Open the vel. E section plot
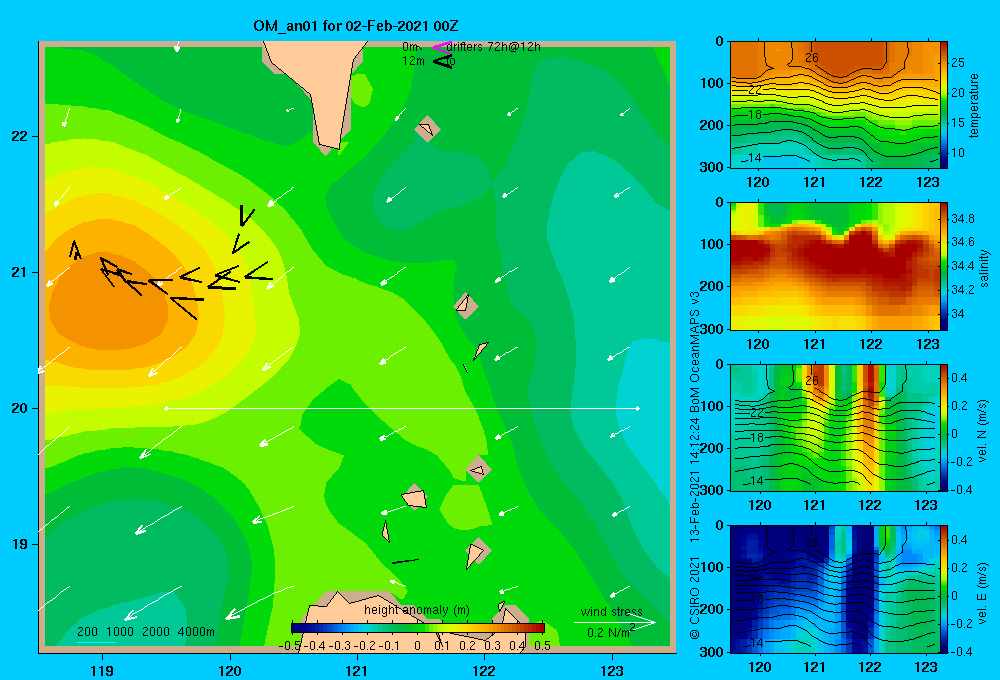 click(834, 589)
